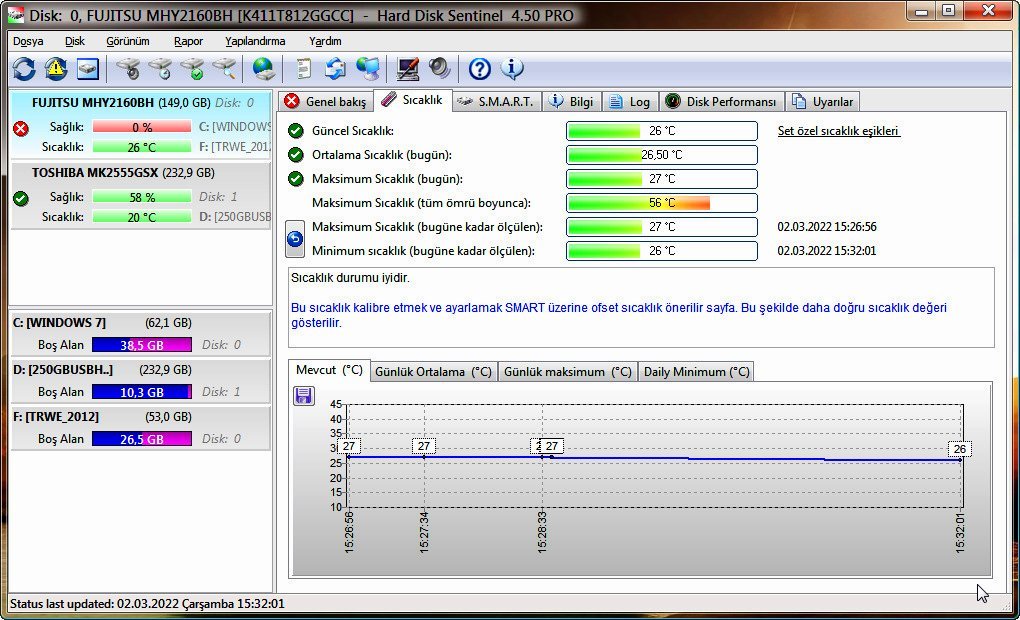Open the Uyarılar tab
The image size is (1020, 620).
point(823,101)
